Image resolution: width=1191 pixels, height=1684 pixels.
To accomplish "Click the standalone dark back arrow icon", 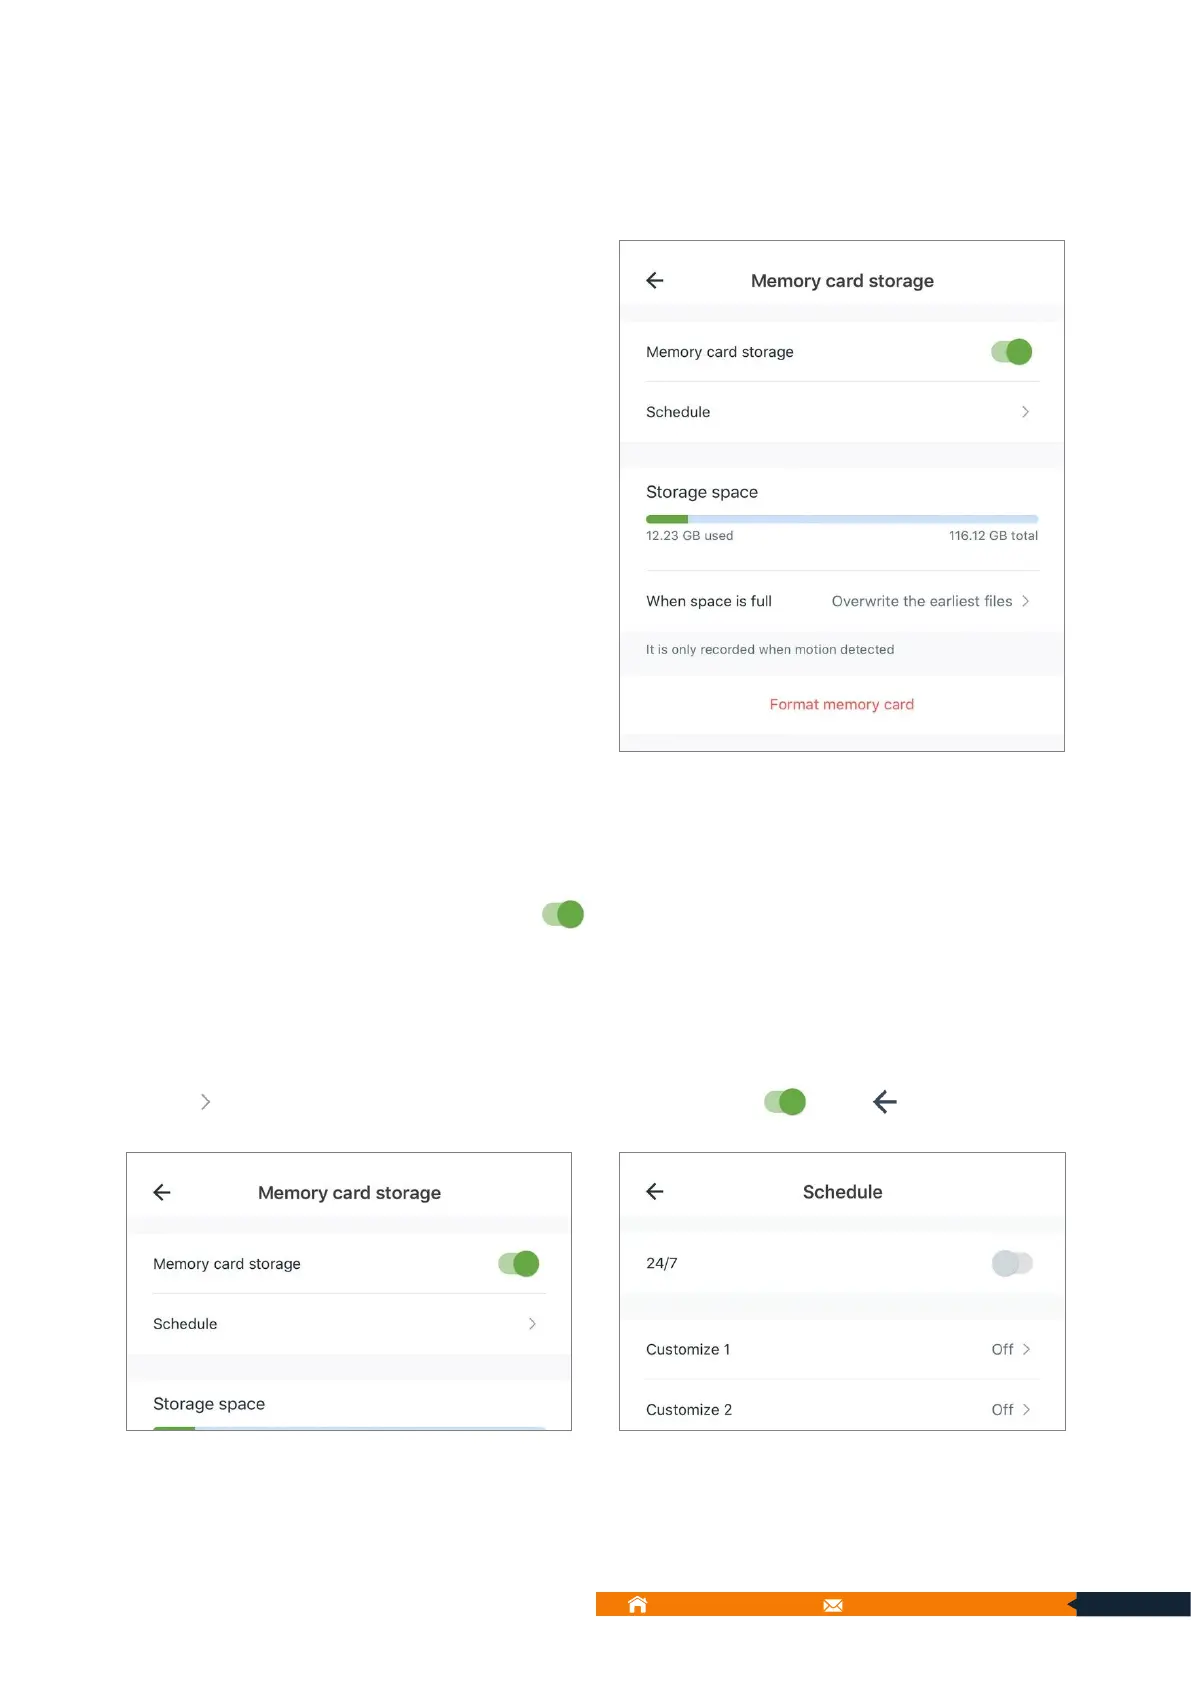I will (x=885, y=1102).
